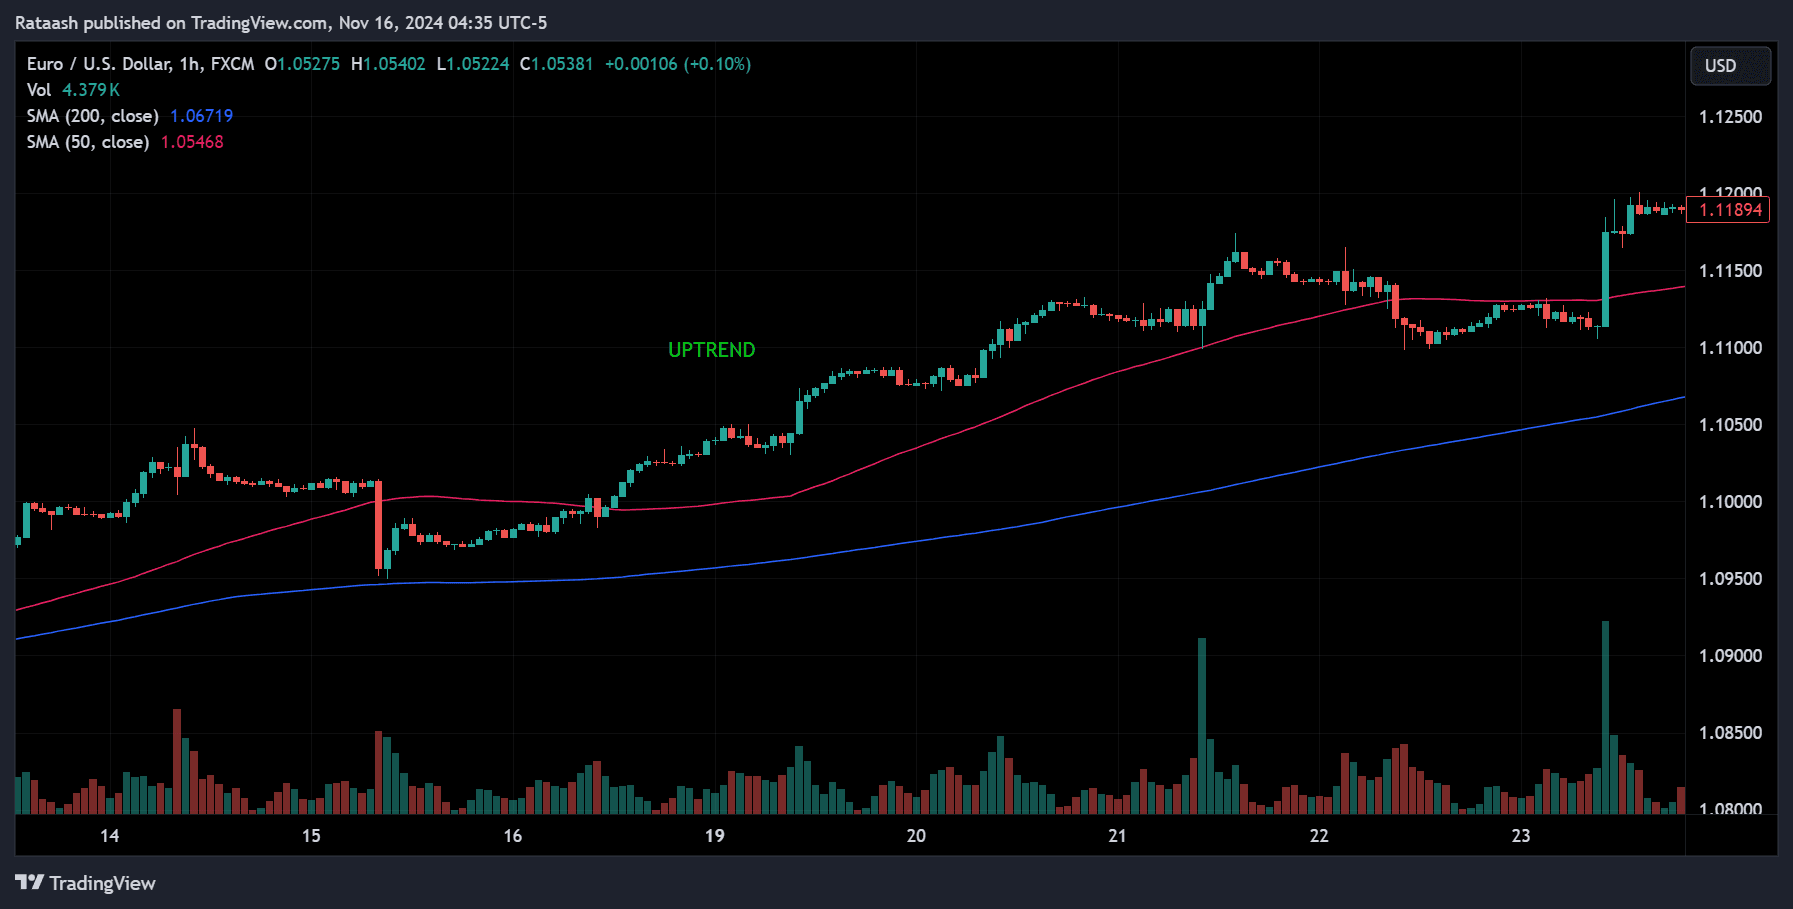Click the Vol 4.379K legend entry
1793x909 pixels.
pyautogui.click(x=72, y=89)
